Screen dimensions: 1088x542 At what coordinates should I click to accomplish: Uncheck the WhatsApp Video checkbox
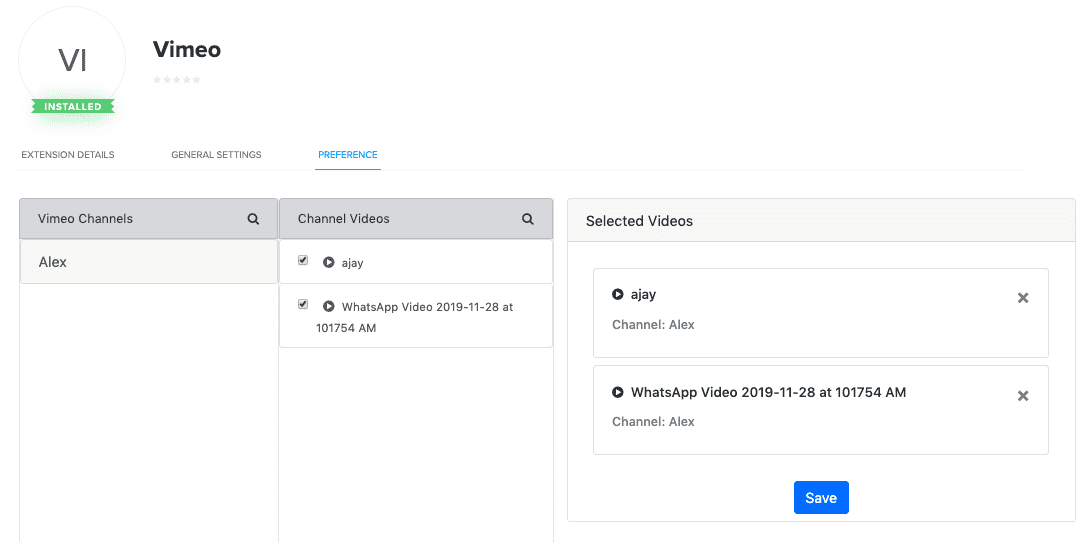[303, 304]
